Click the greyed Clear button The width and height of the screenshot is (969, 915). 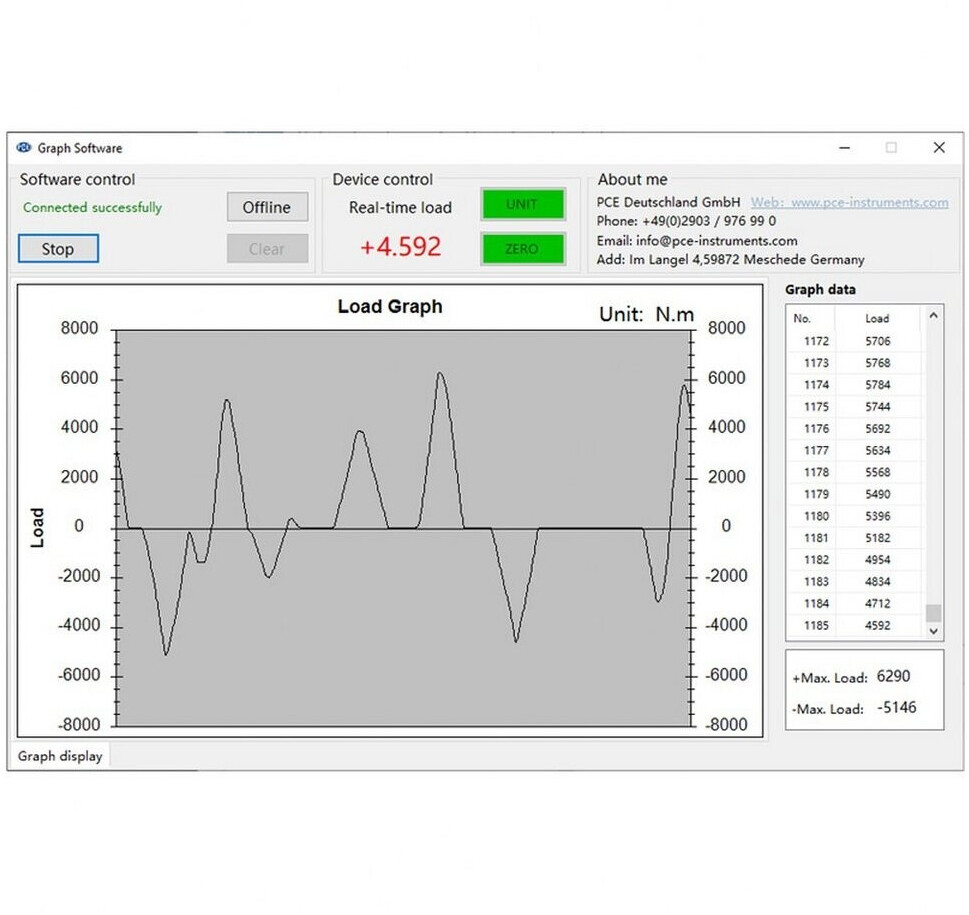tap(267, 248)
